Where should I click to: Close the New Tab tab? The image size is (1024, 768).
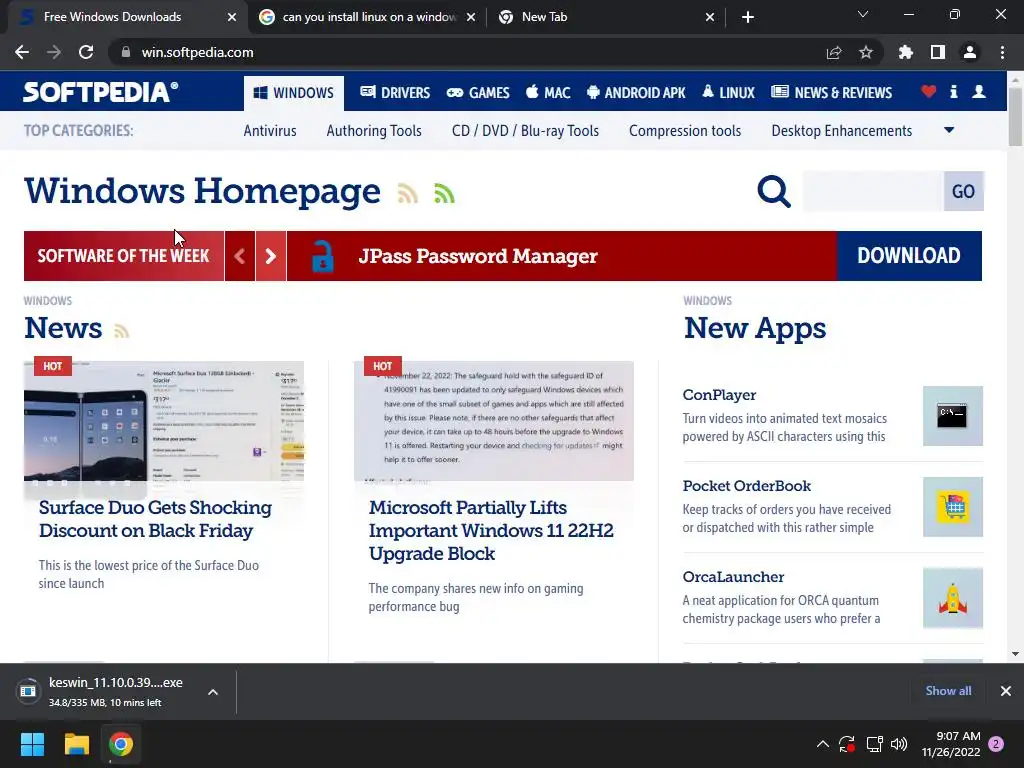(x=710, y=17)
